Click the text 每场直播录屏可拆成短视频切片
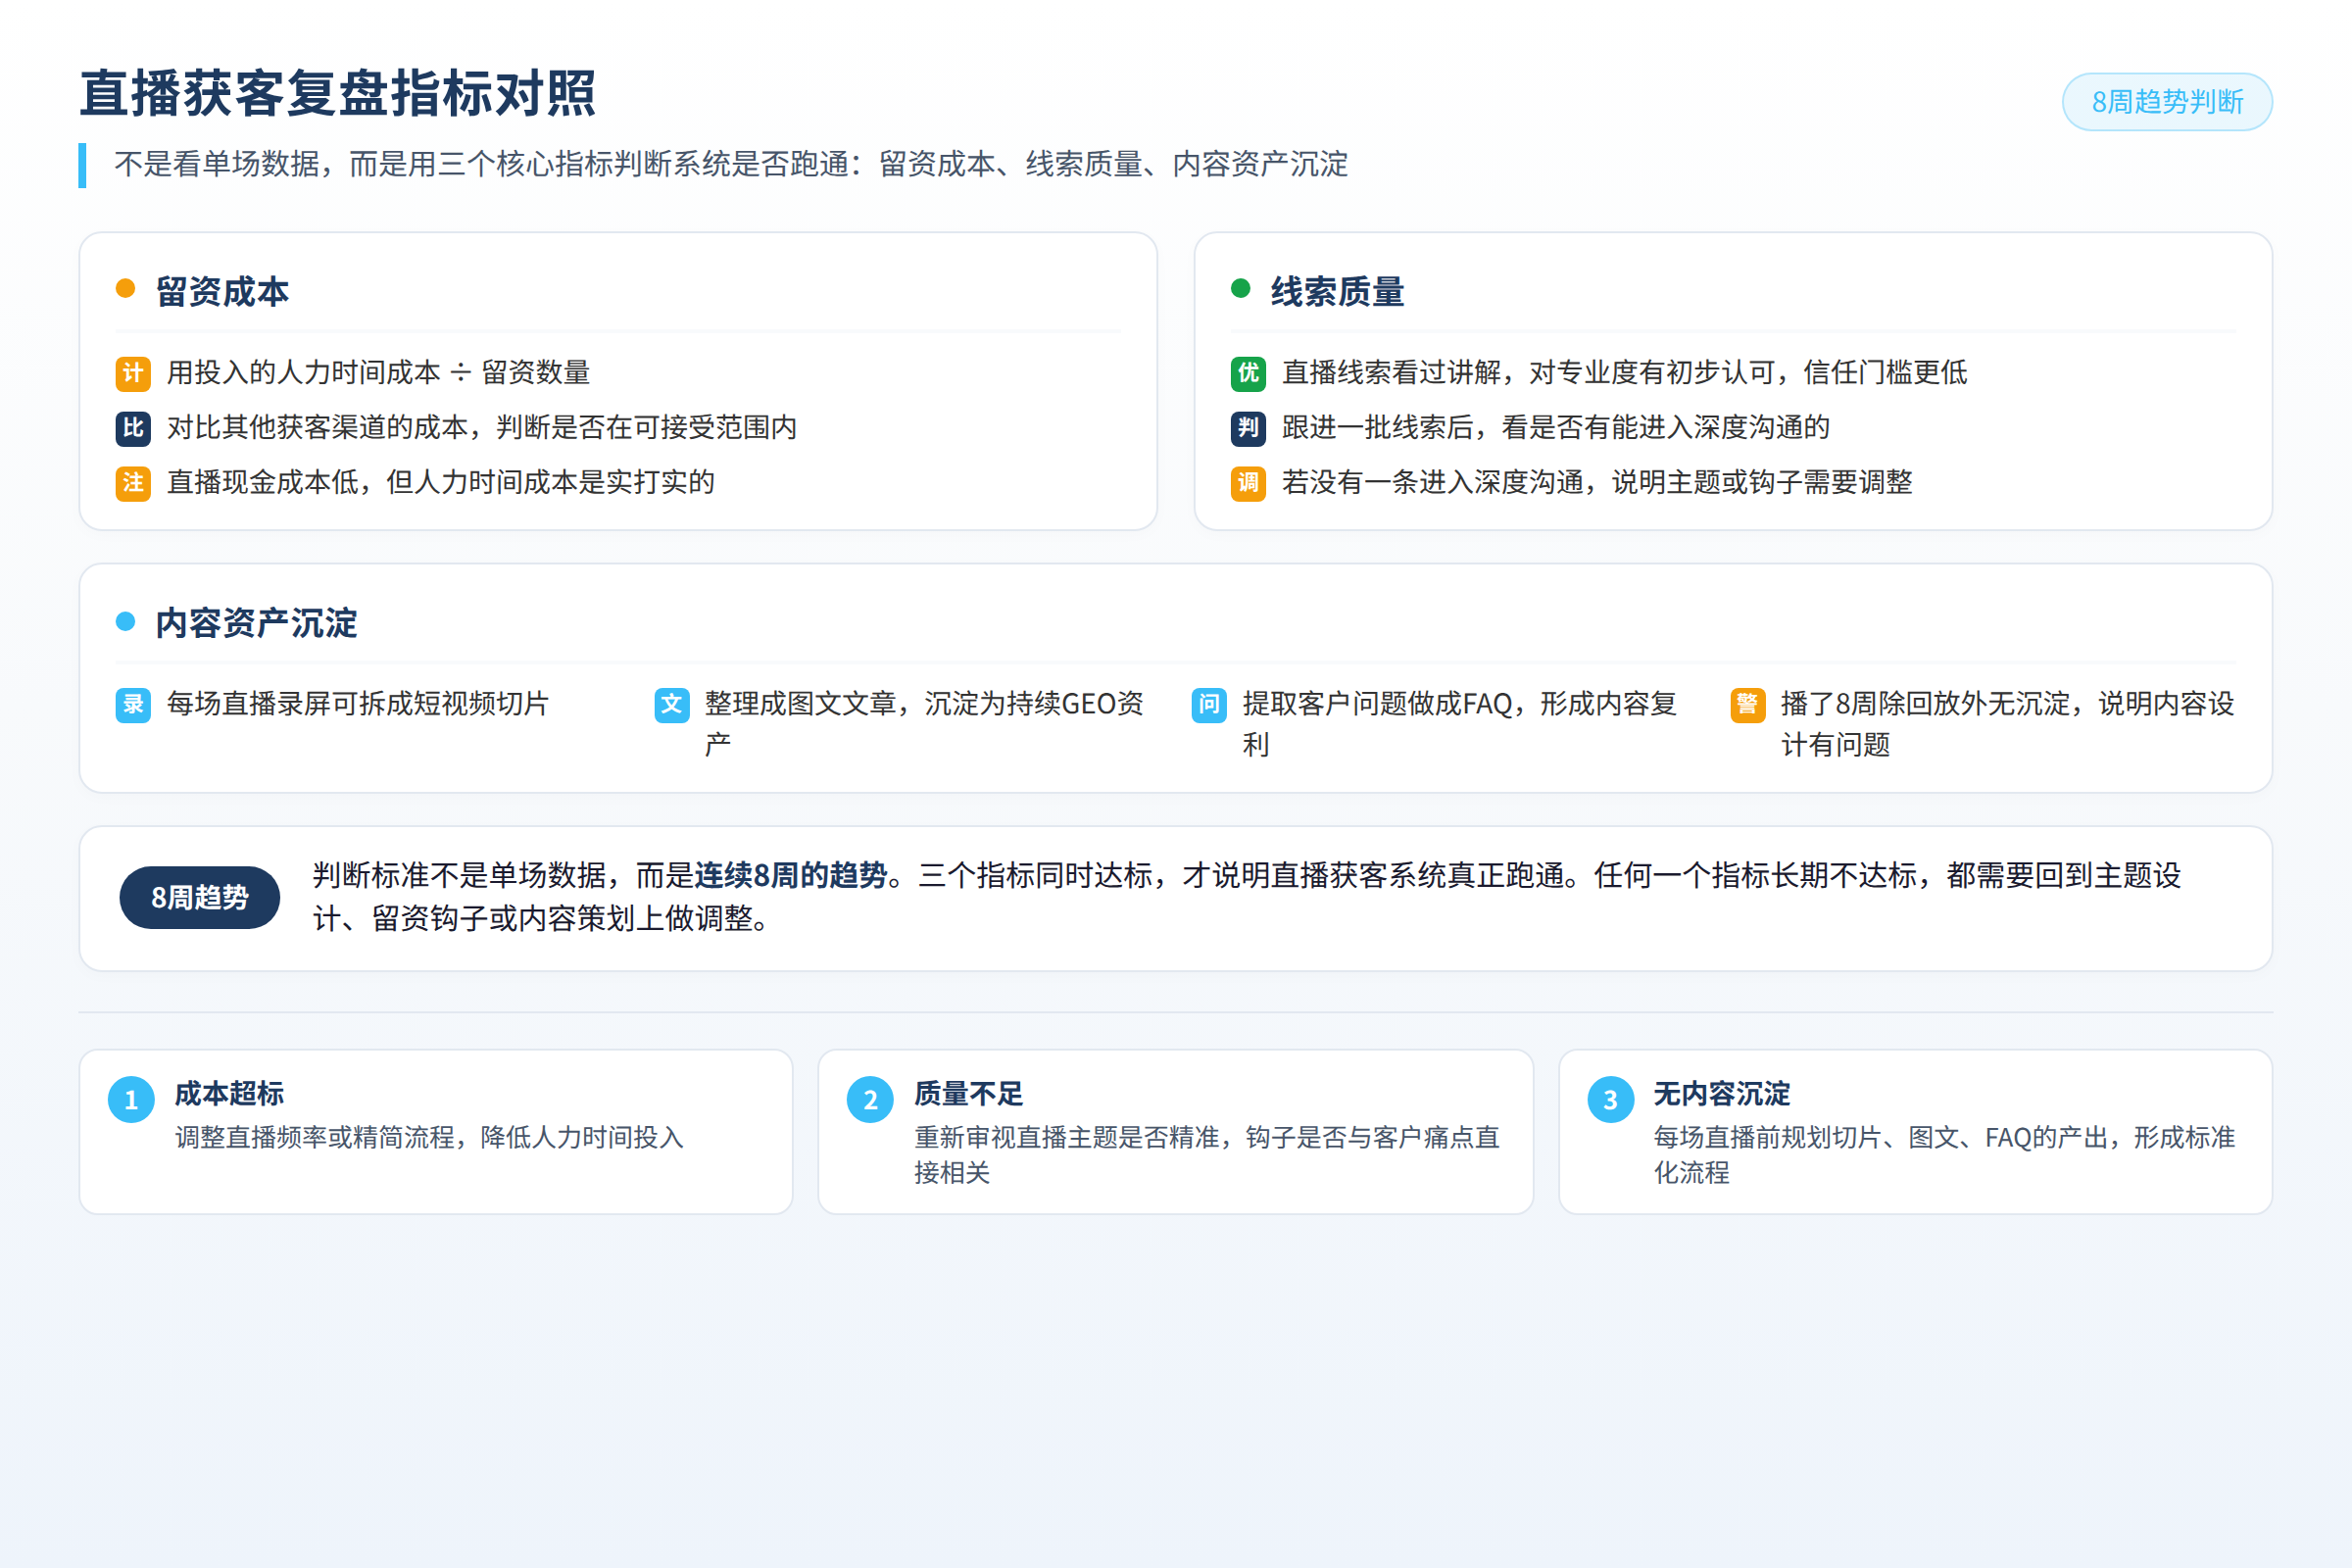Viewport: 2352px width, 1568px height. 358,704
